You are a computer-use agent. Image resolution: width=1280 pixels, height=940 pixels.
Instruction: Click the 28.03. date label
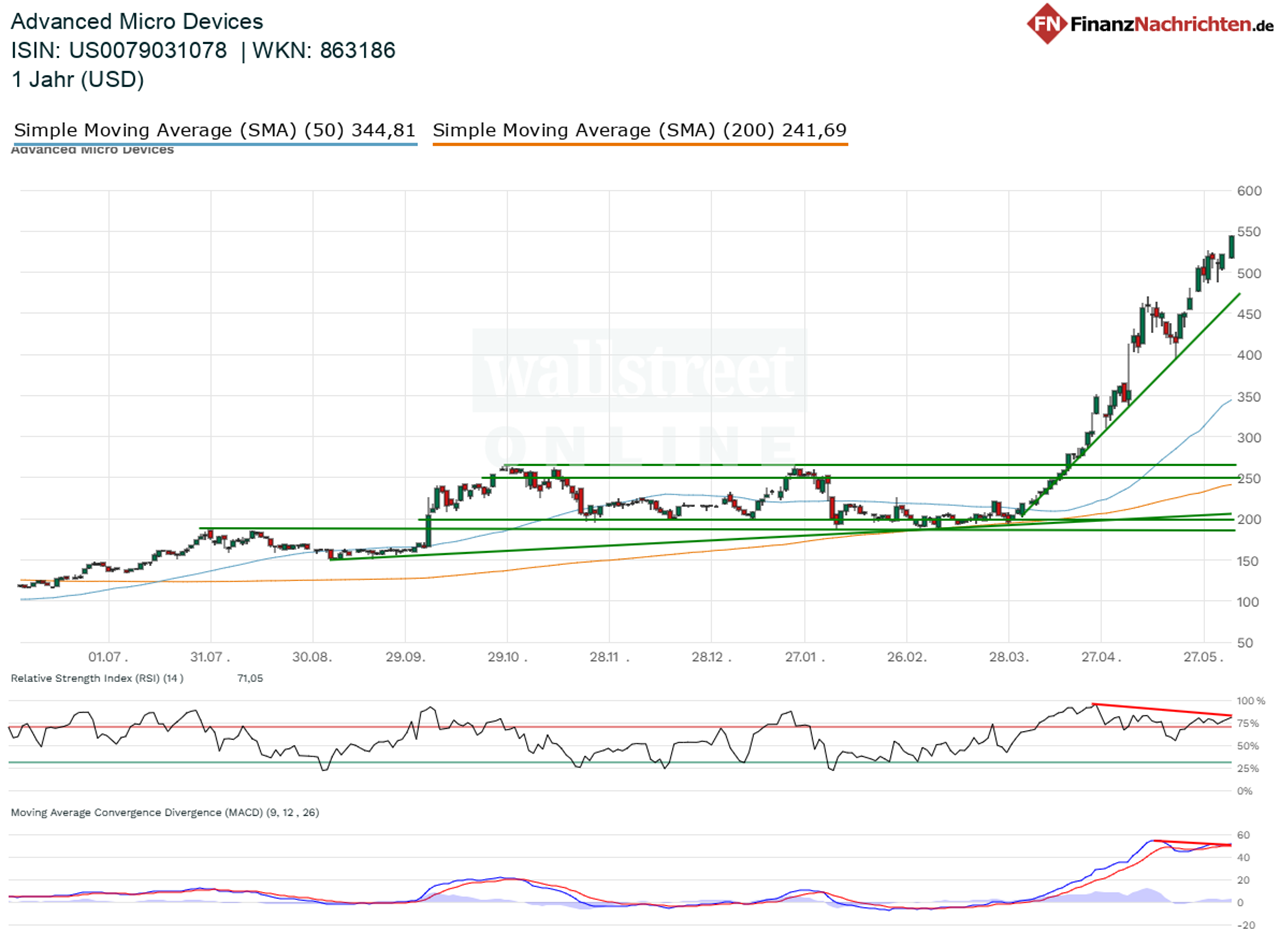click(1009, 657)
